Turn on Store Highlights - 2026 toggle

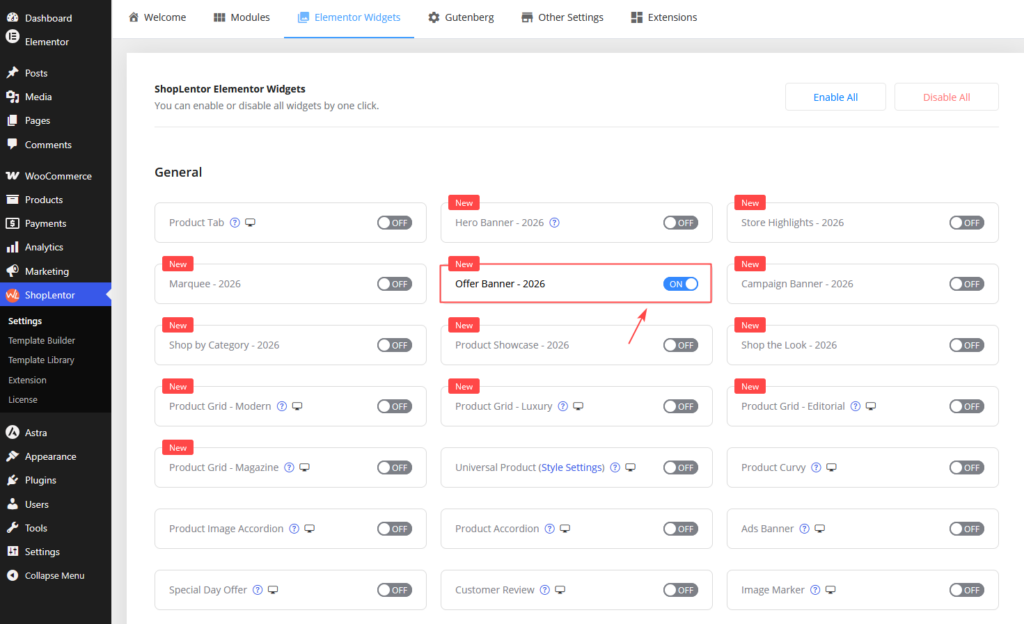pos(967,223)
